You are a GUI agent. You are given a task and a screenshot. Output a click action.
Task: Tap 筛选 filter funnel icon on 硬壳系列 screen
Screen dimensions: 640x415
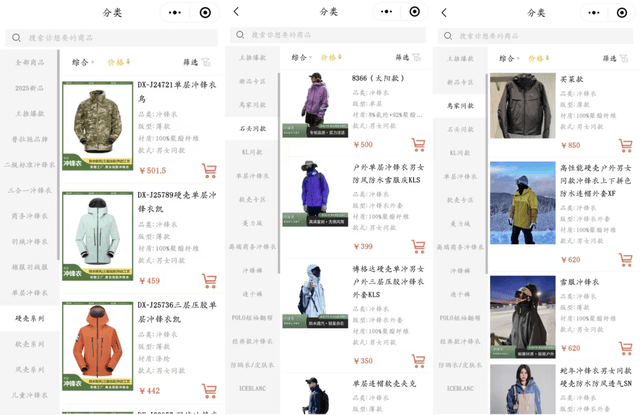point(206,62)
